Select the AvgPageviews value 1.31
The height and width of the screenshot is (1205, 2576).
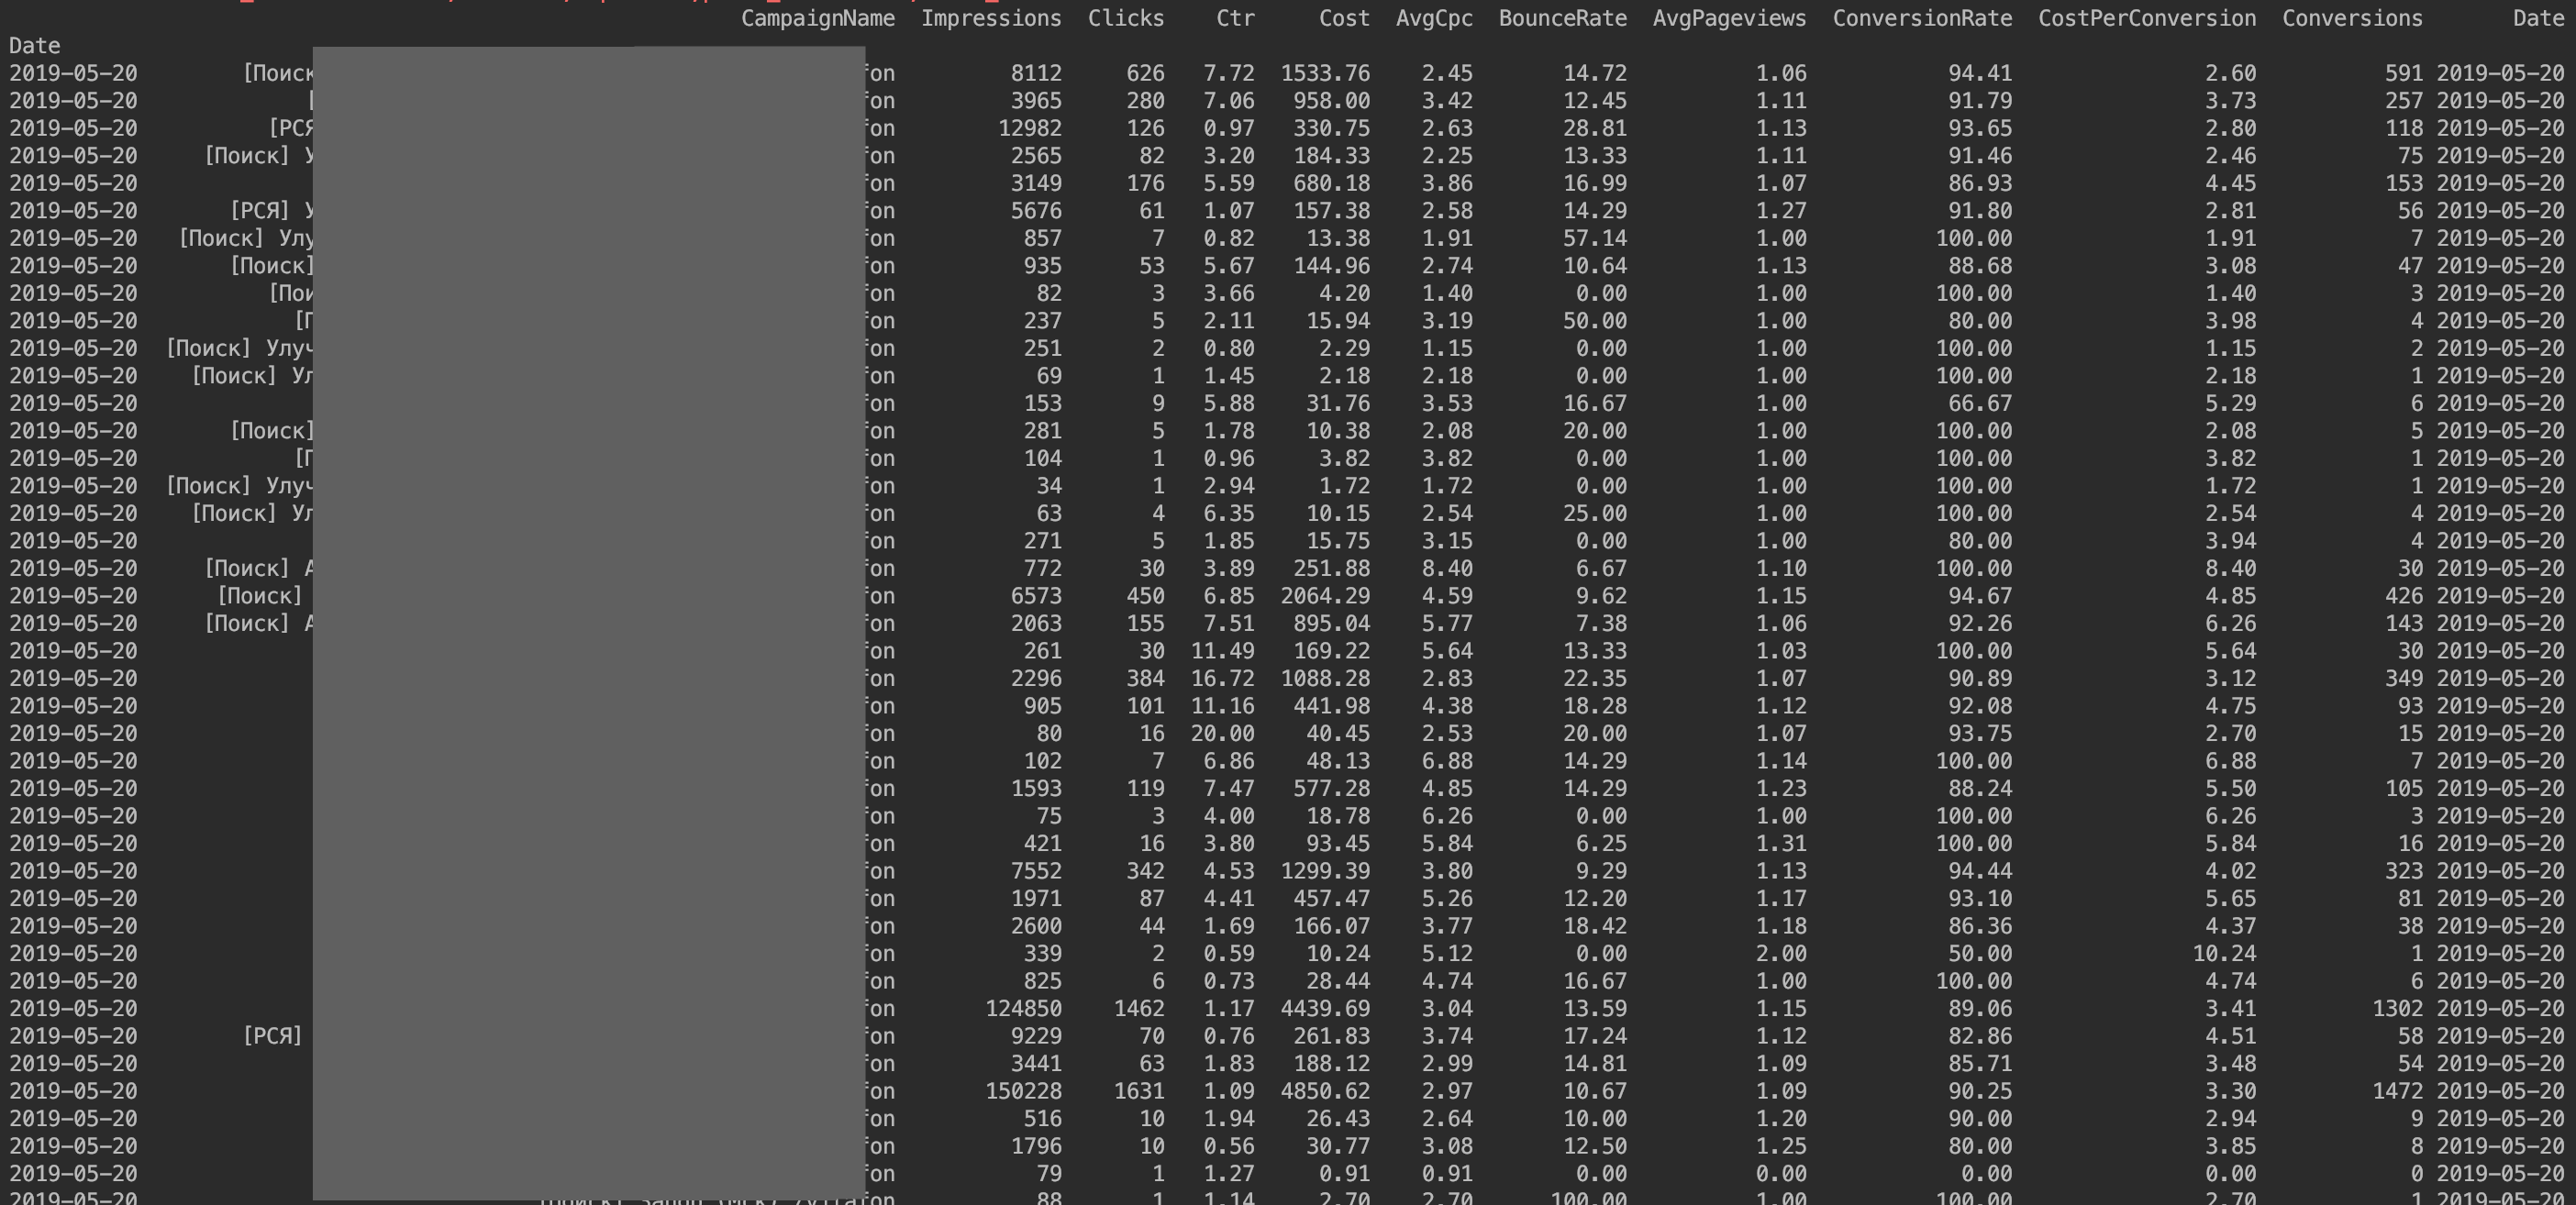click(1781, 843)
